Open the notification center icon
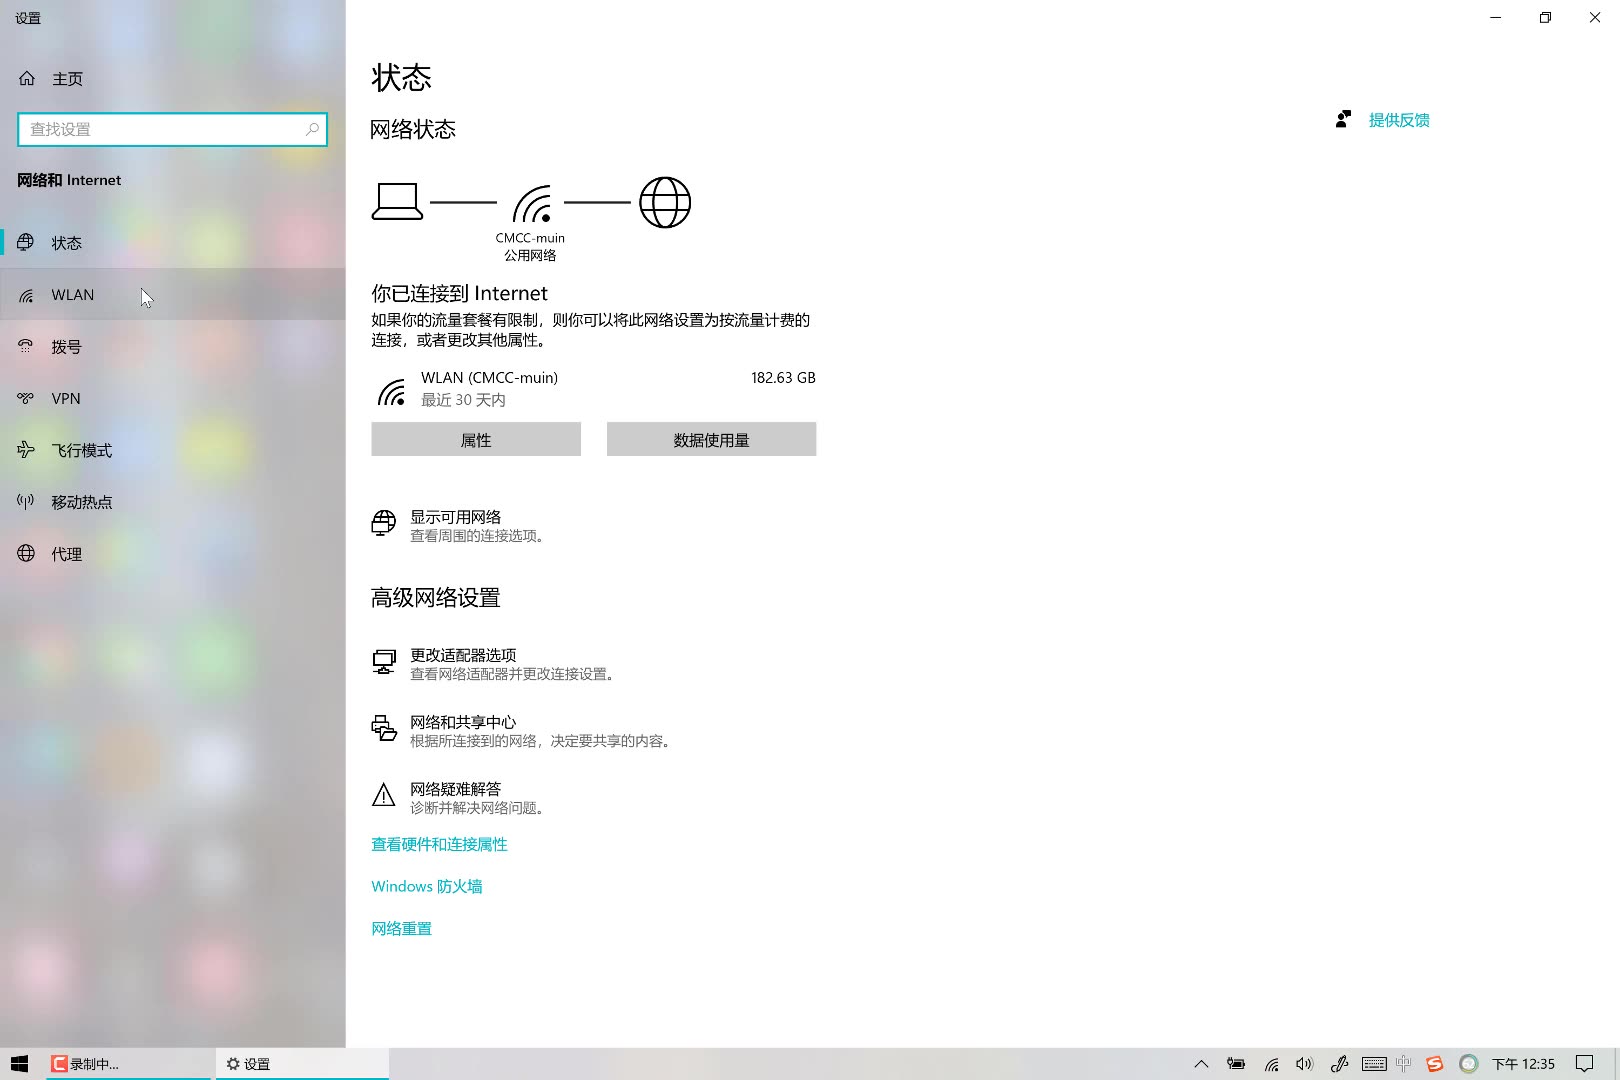1620x1080 pixels. point(1584,1064)
